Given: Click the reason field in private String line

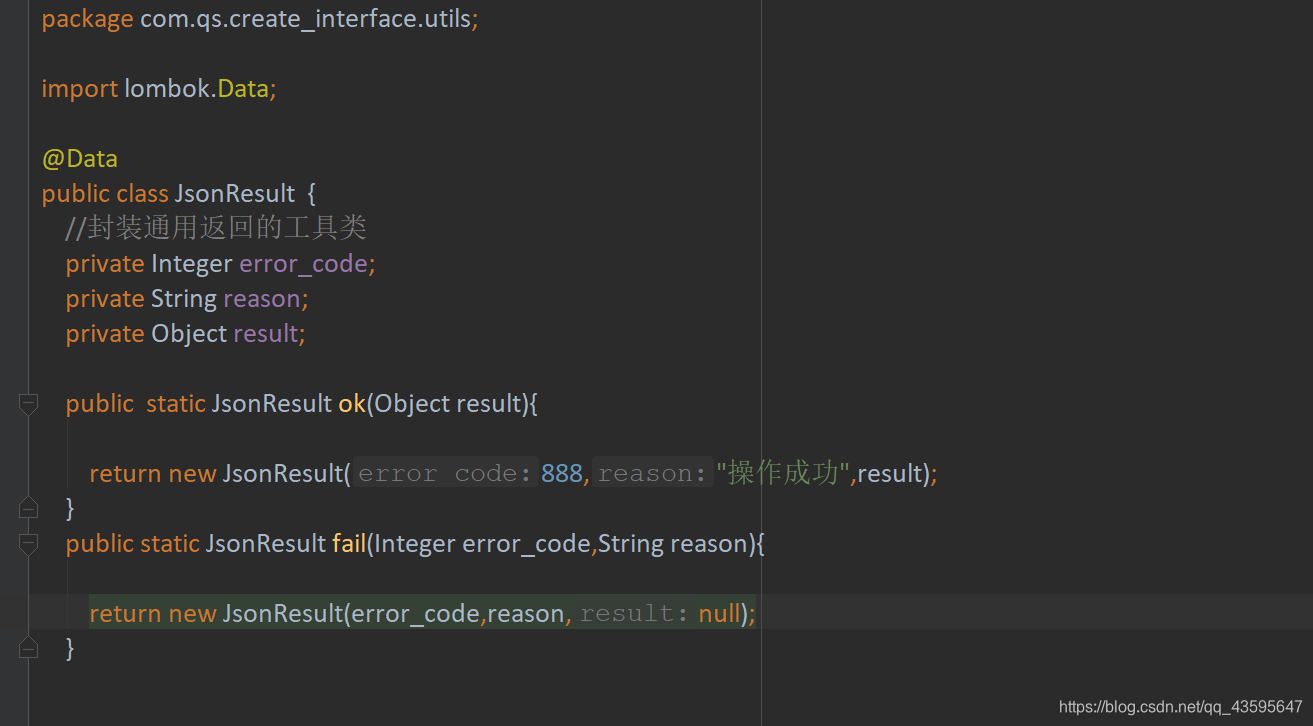Looking at the screenshot, I should (262, 299).
